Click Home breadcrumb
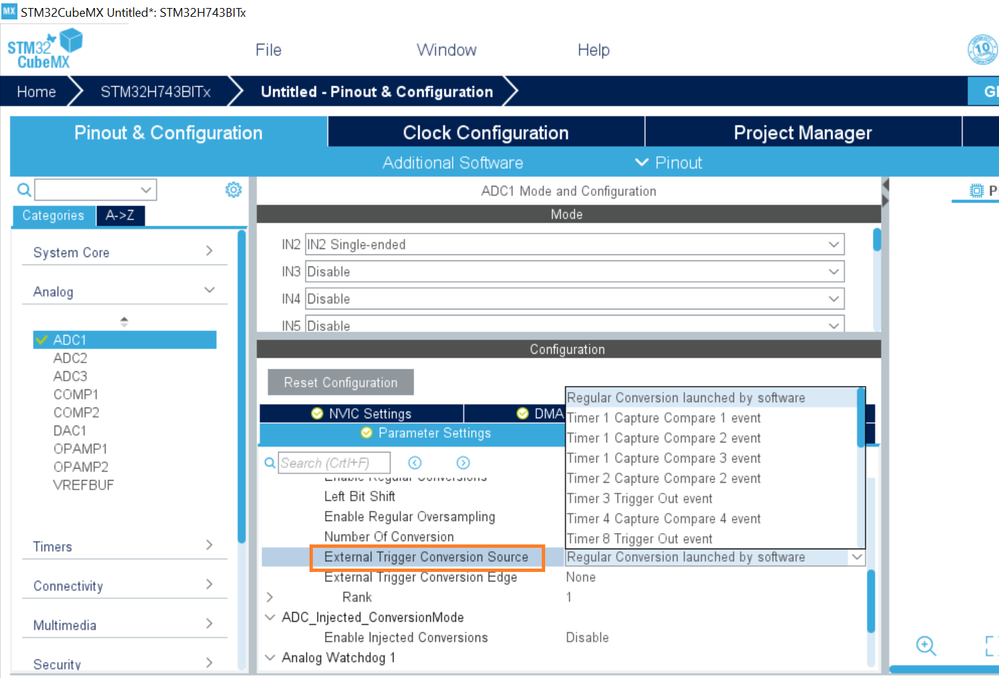This screenshot has width=999, height=678. [36, 92]
